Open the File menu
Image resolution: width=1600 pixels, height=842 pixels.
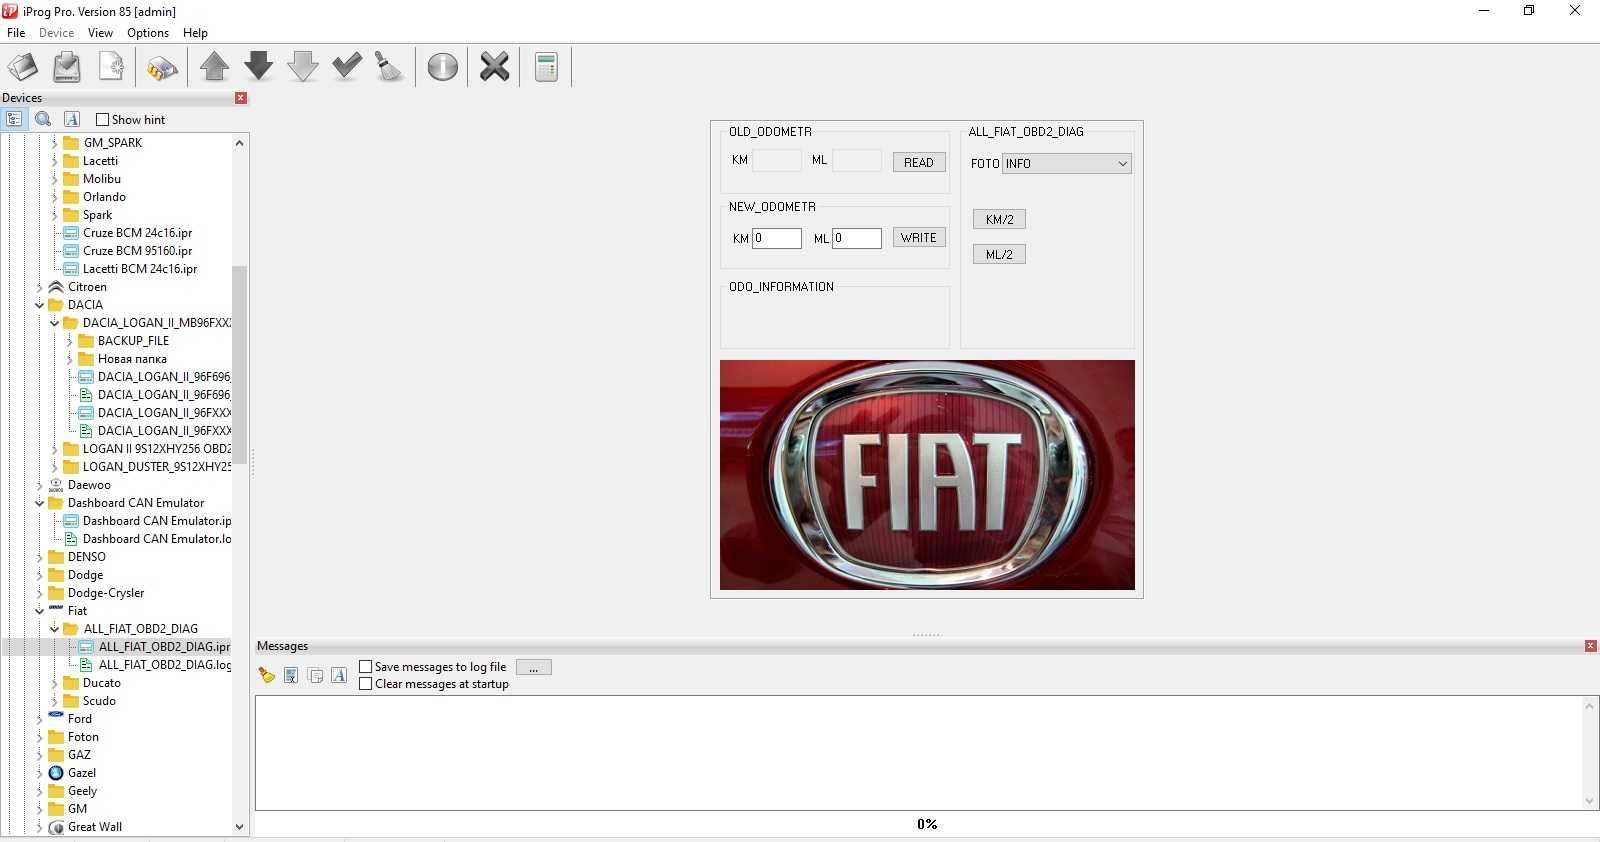point(16,33)
